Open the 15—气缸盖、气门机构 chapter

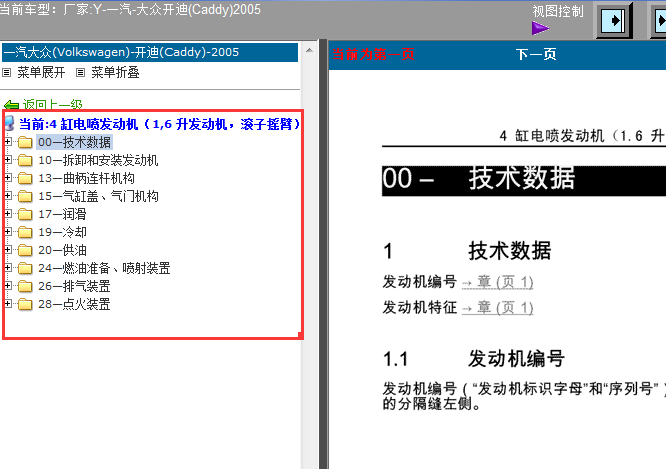click(98, 196)
